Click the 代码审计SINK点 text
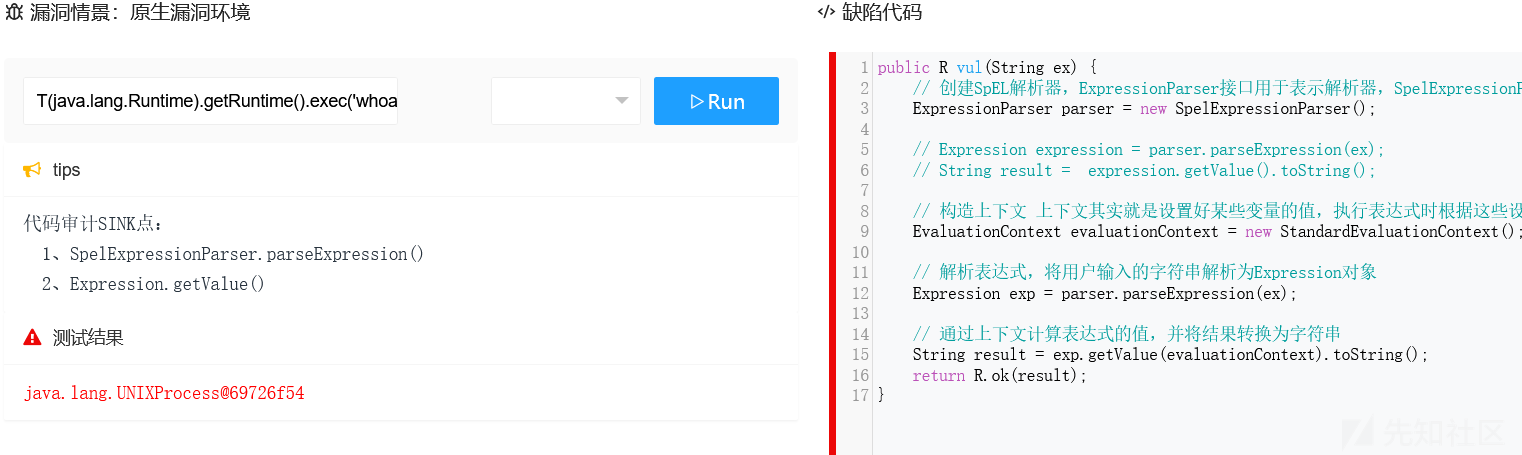 (x=93, y=224)
